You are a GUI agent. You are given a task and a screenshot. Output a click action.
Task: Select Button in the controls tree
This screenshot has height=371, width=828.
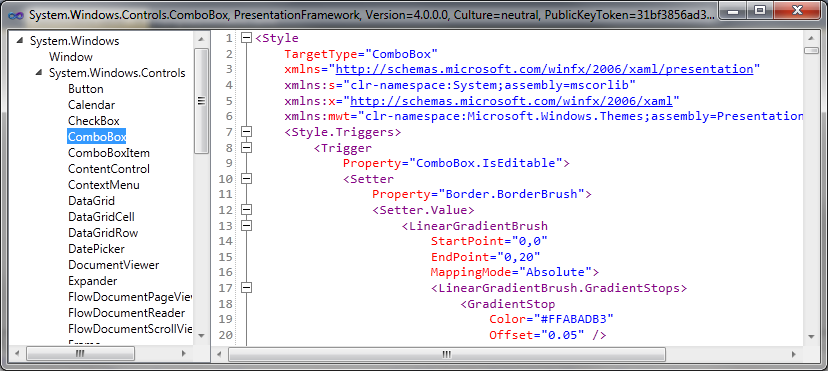coord(86,89)
